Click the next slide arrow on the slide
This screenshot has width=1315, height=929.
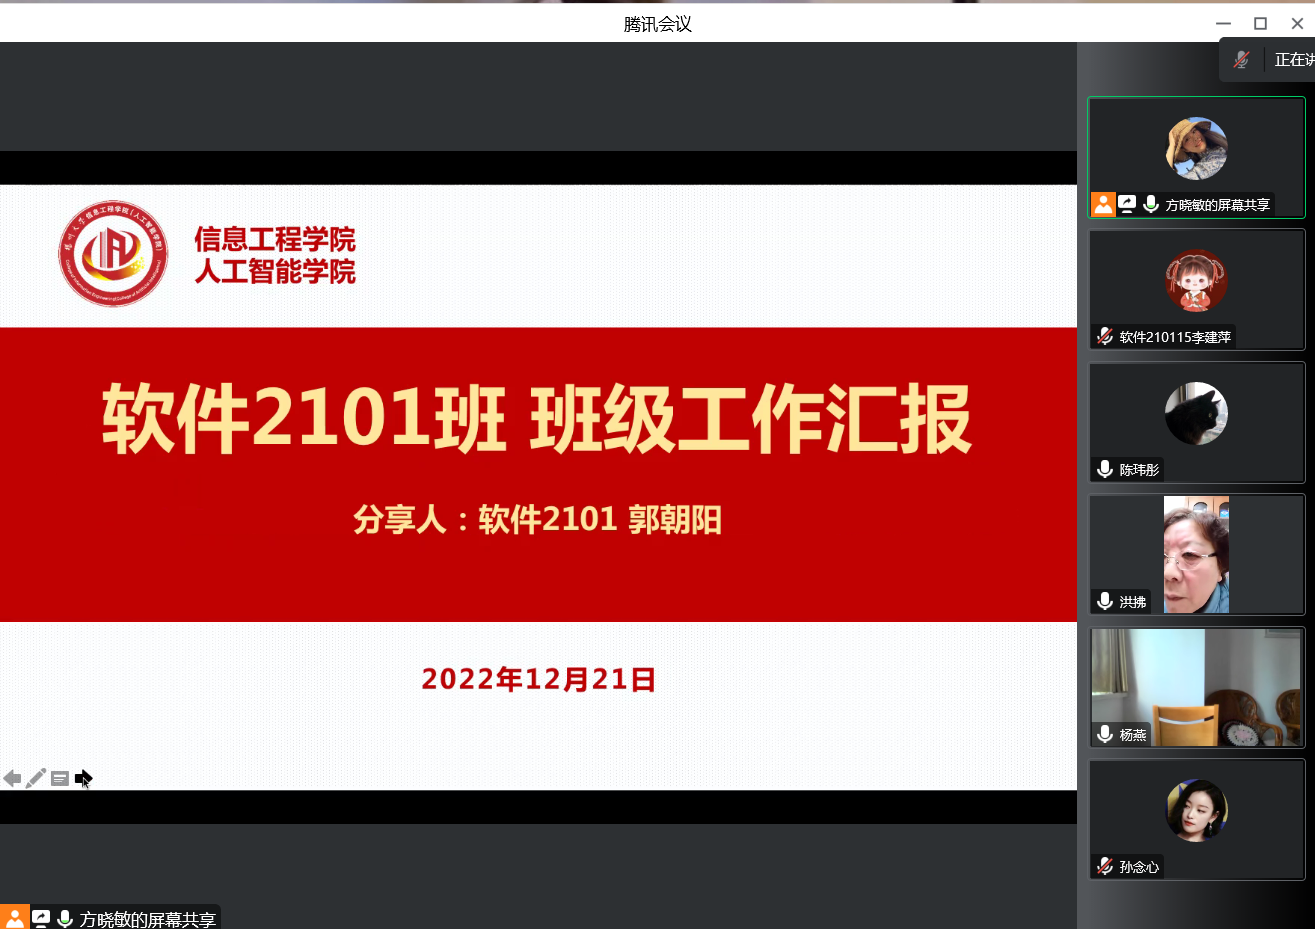click(83, 778)
